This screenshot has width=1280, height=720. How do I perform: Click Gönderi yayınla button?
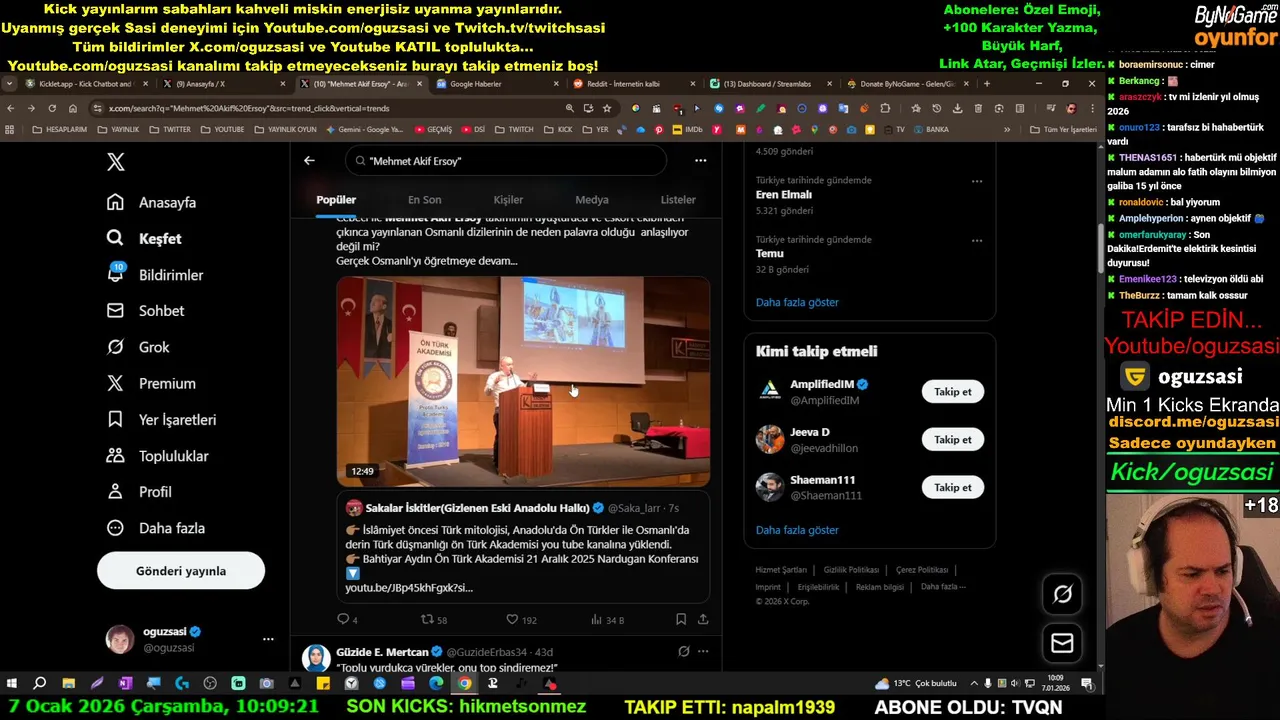181,571
